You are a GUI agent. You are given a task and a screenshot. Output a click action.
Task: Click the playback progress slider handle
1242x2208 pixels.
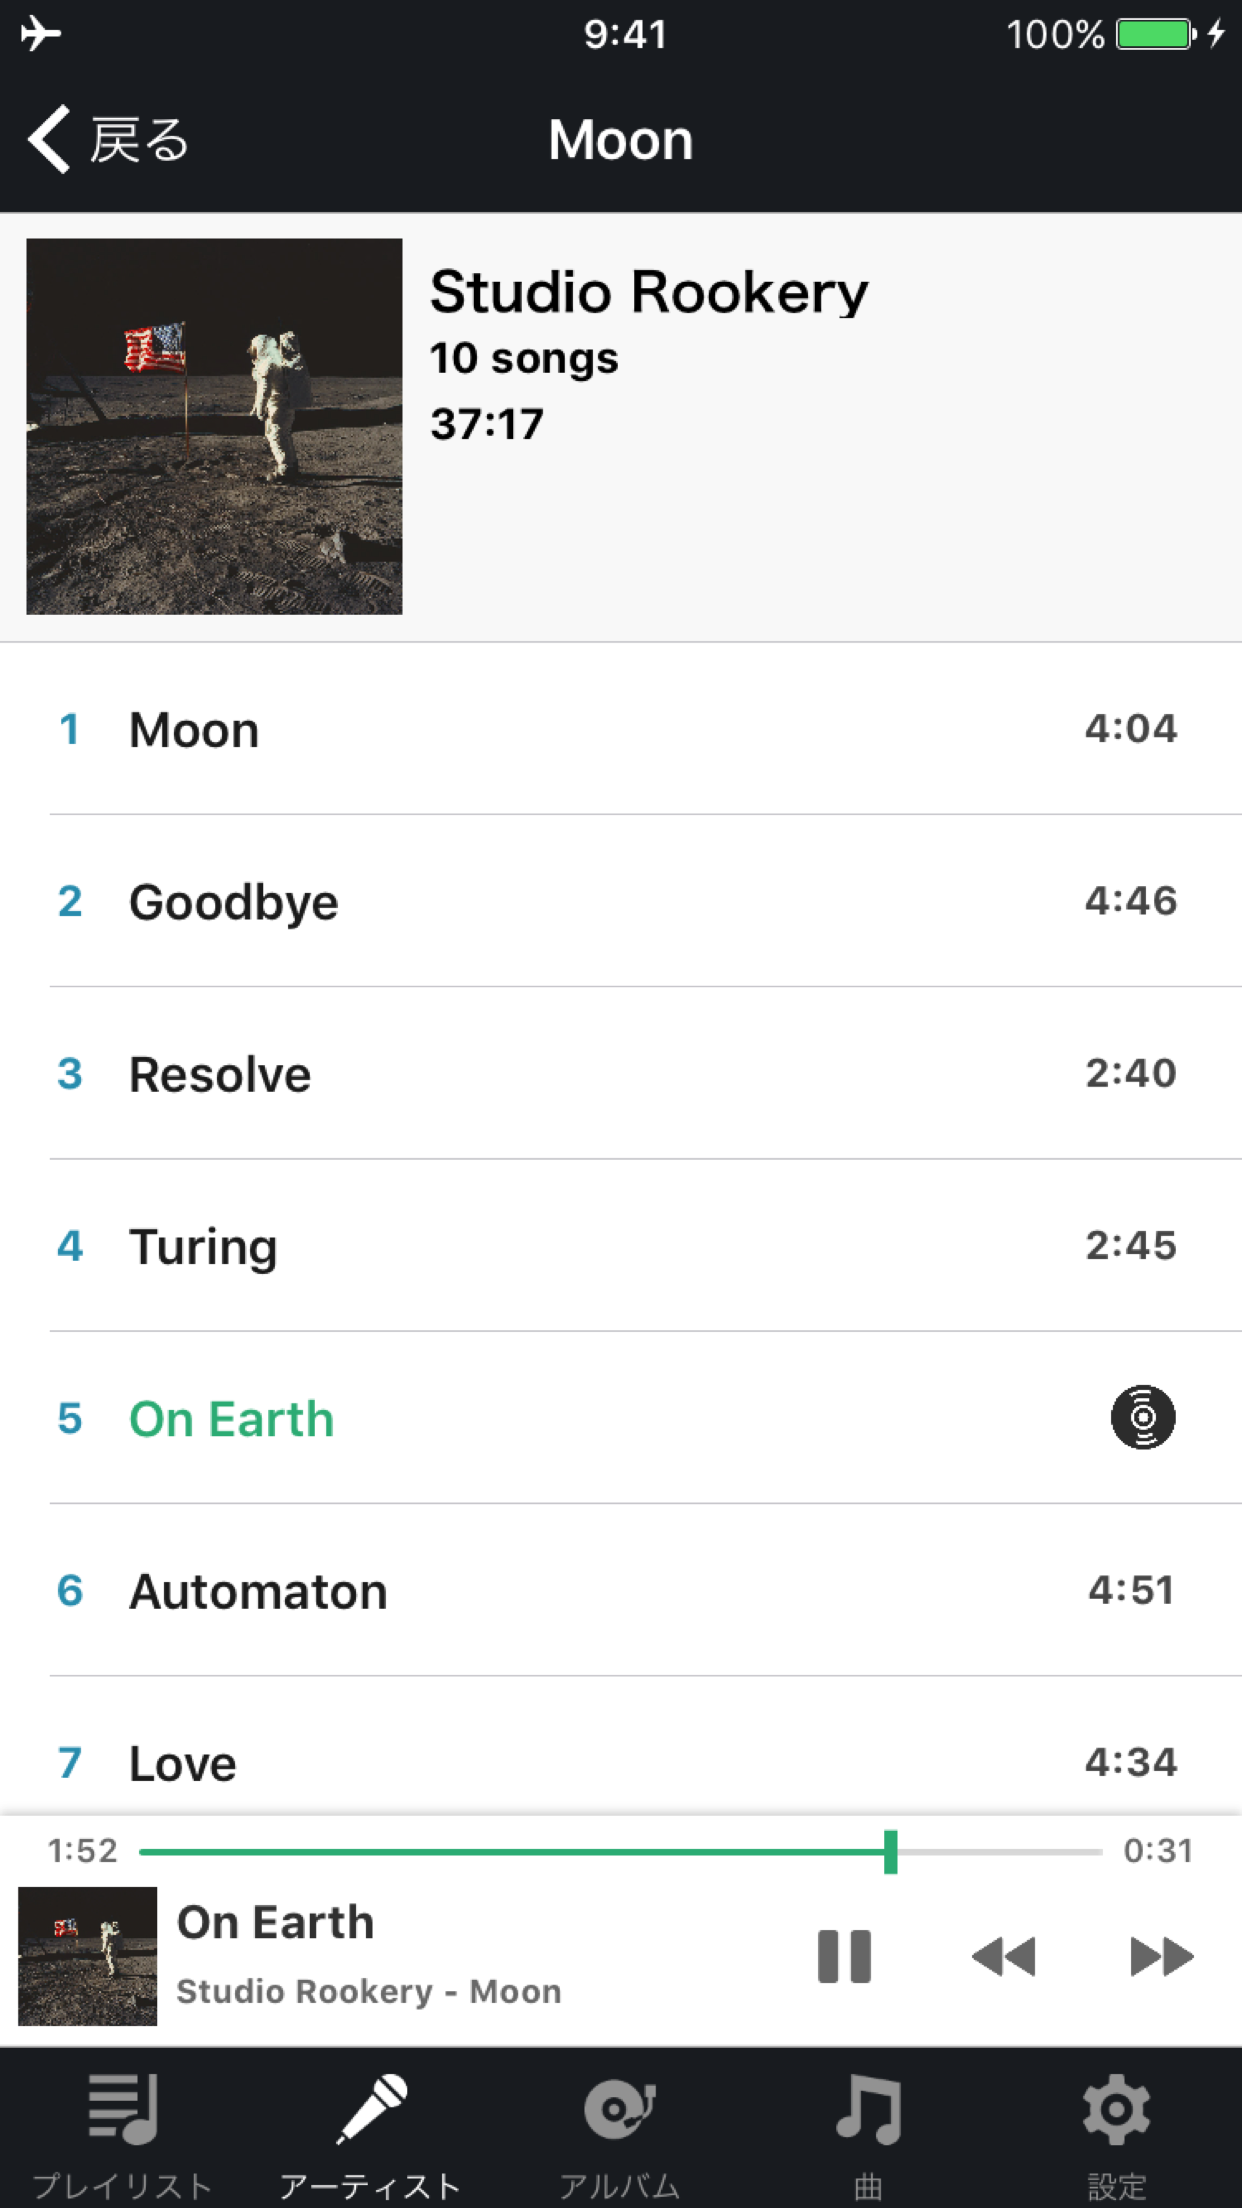tap(890, 1852)
